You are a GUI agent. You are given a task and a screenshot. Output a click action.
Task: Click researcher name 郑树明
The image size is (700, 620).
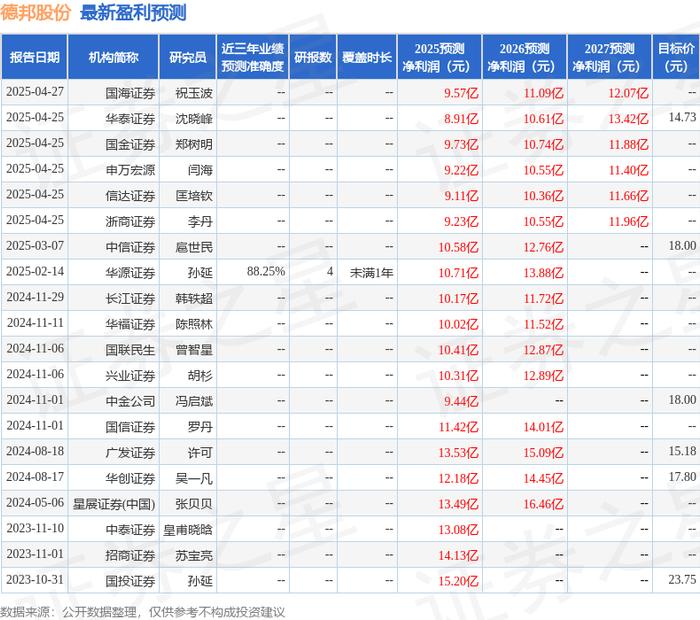pos(194,145)
